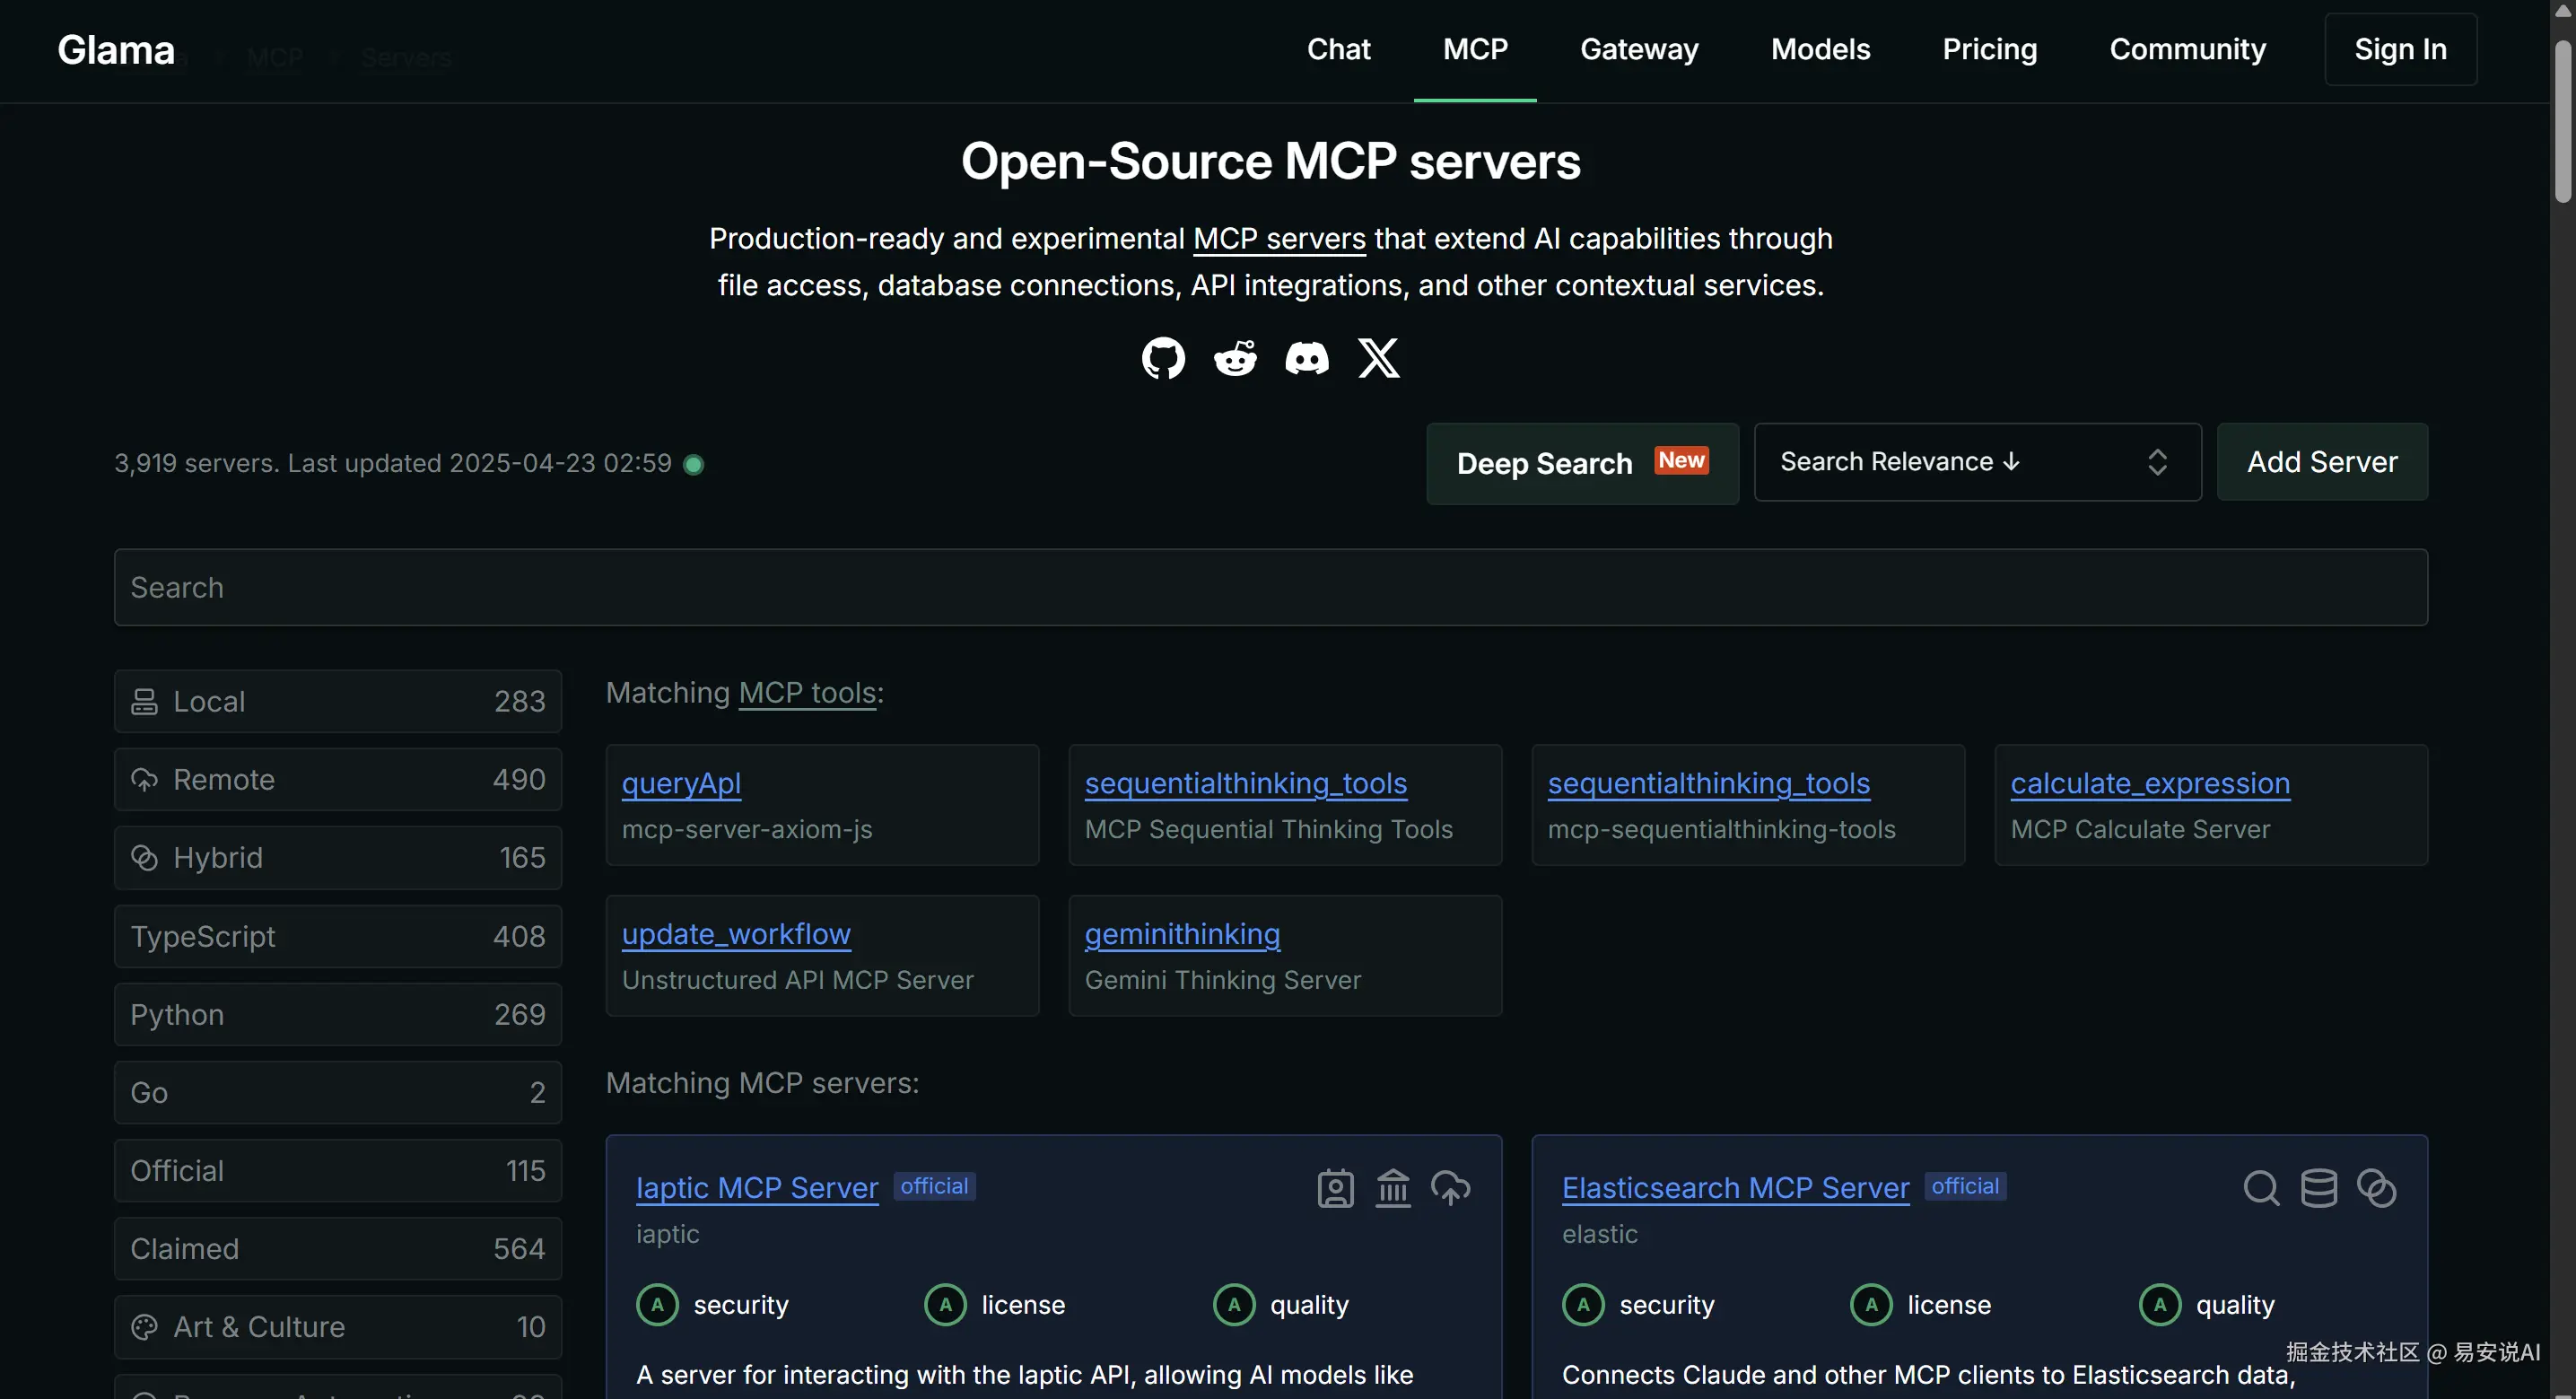Toggle the Official filter

[x=338, y=1170]
